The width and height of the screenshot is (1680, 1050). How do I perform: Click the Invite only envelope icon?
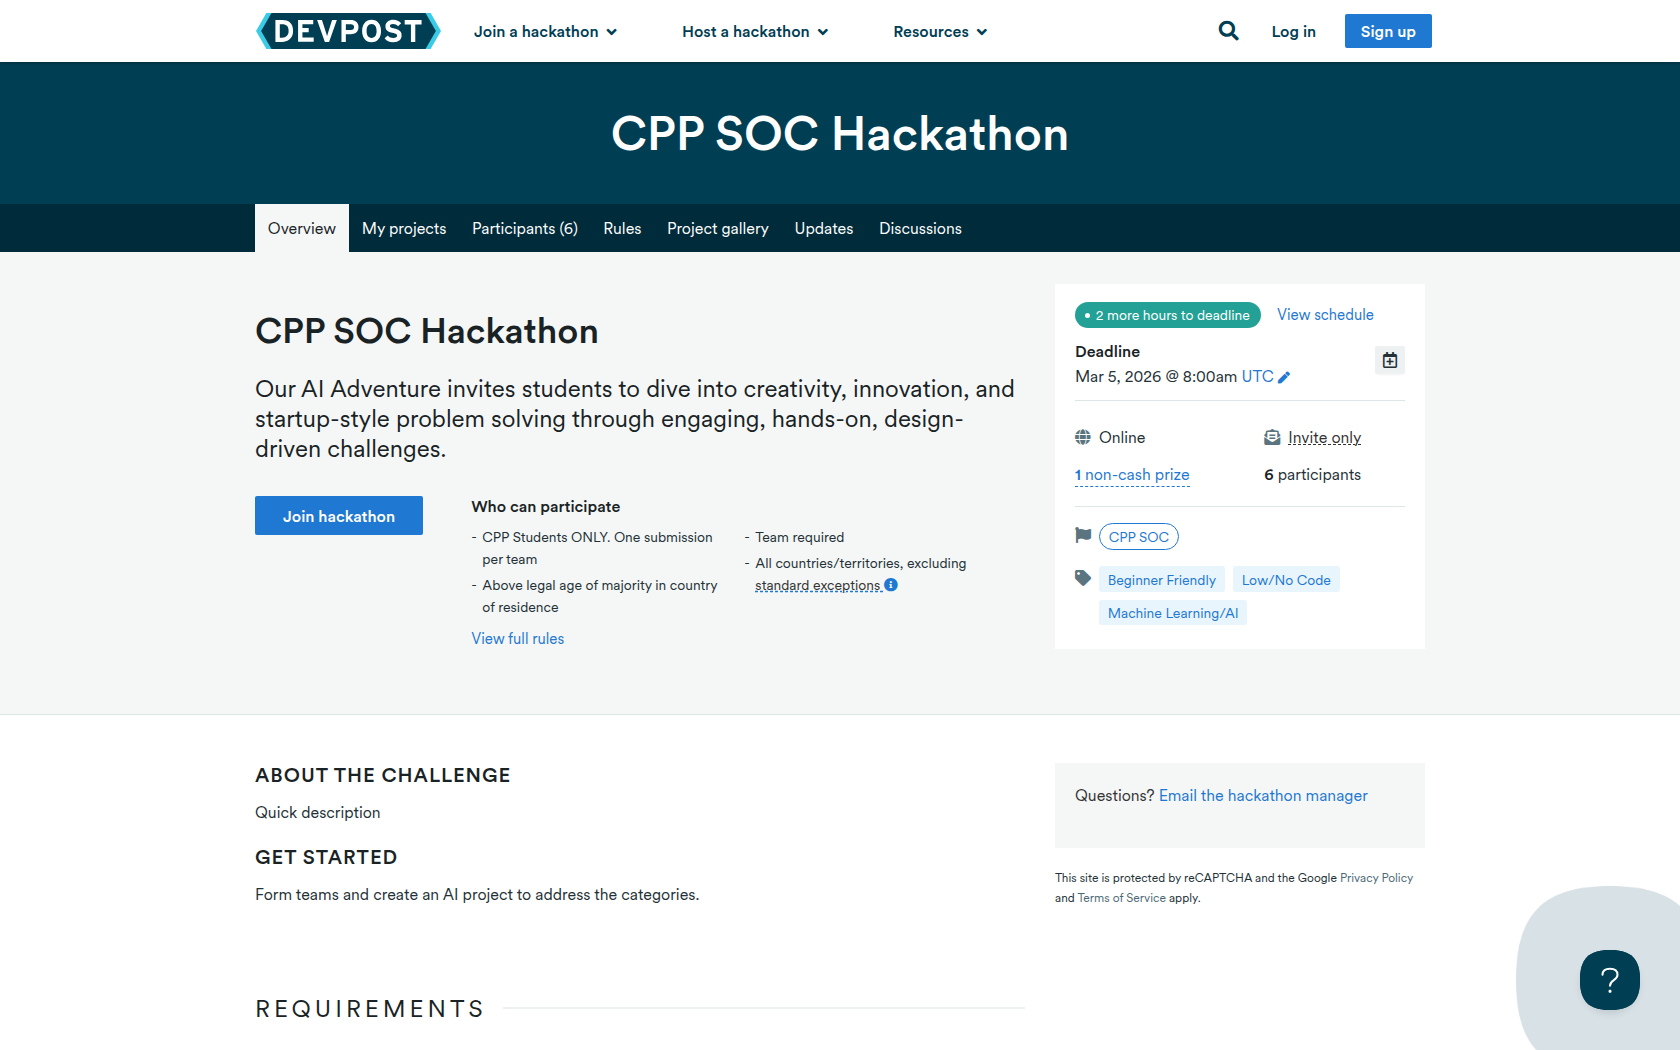(x=1272, y=437)
